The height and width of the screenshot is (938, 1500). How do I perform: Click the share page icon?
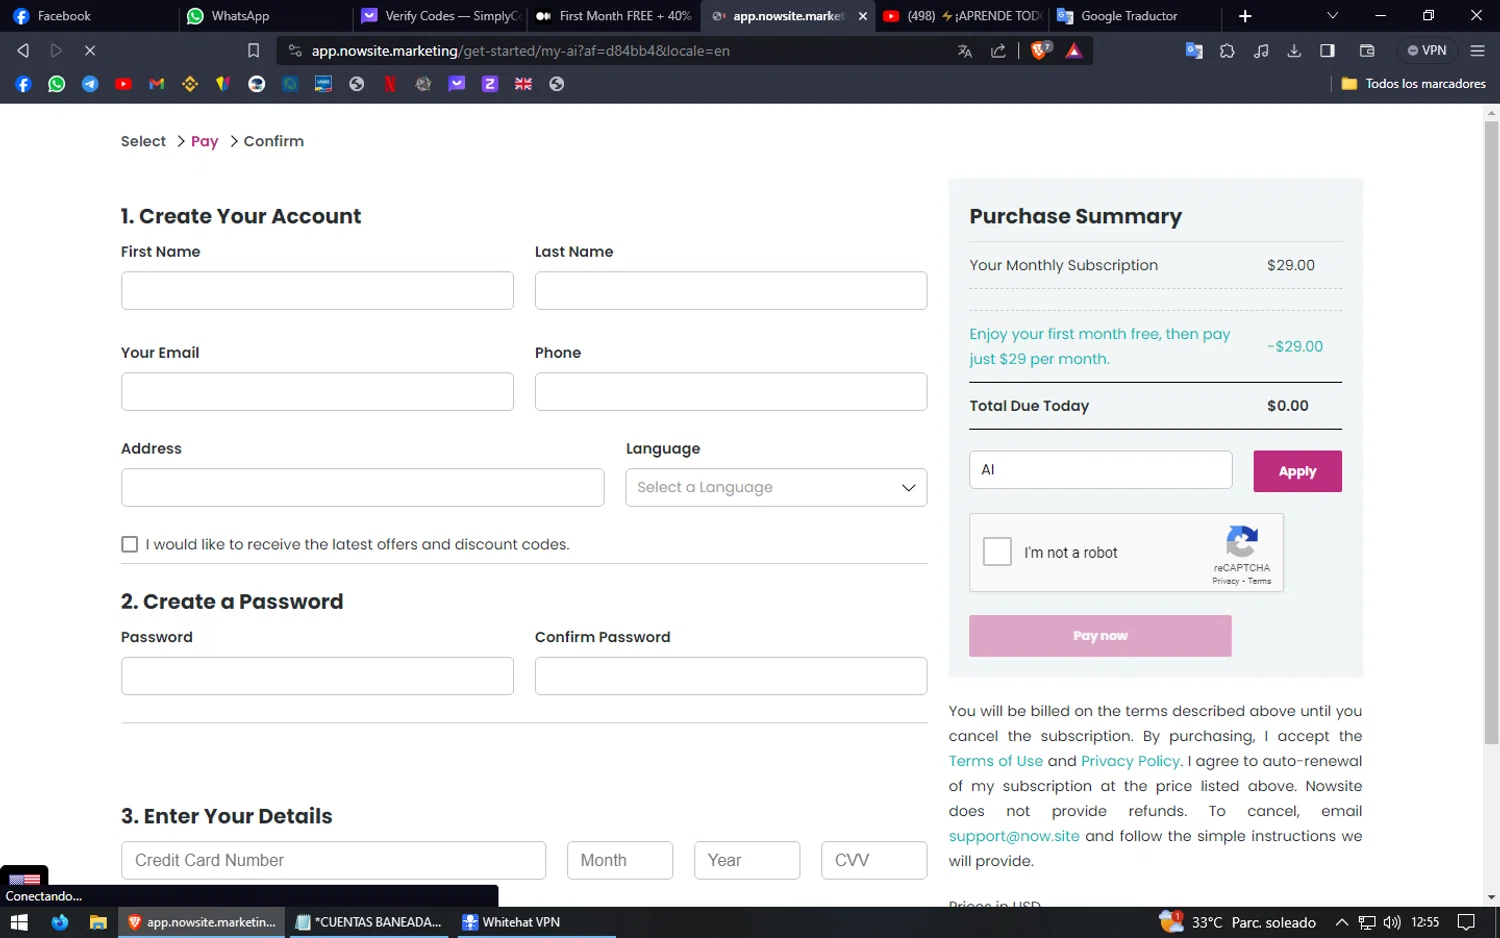click(x=998, y=51)
